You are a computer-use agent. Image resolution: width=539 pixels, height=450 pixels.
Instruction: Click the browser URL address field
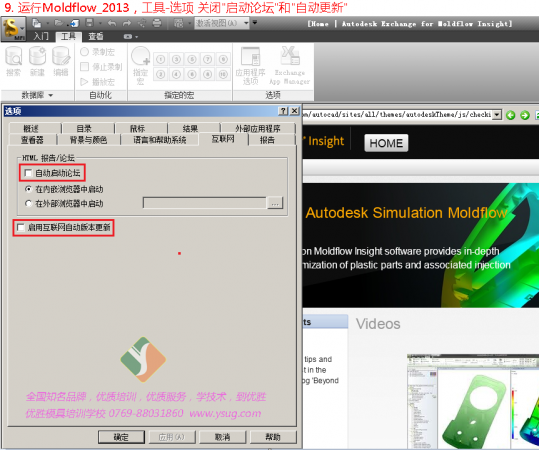click(398, 115)
